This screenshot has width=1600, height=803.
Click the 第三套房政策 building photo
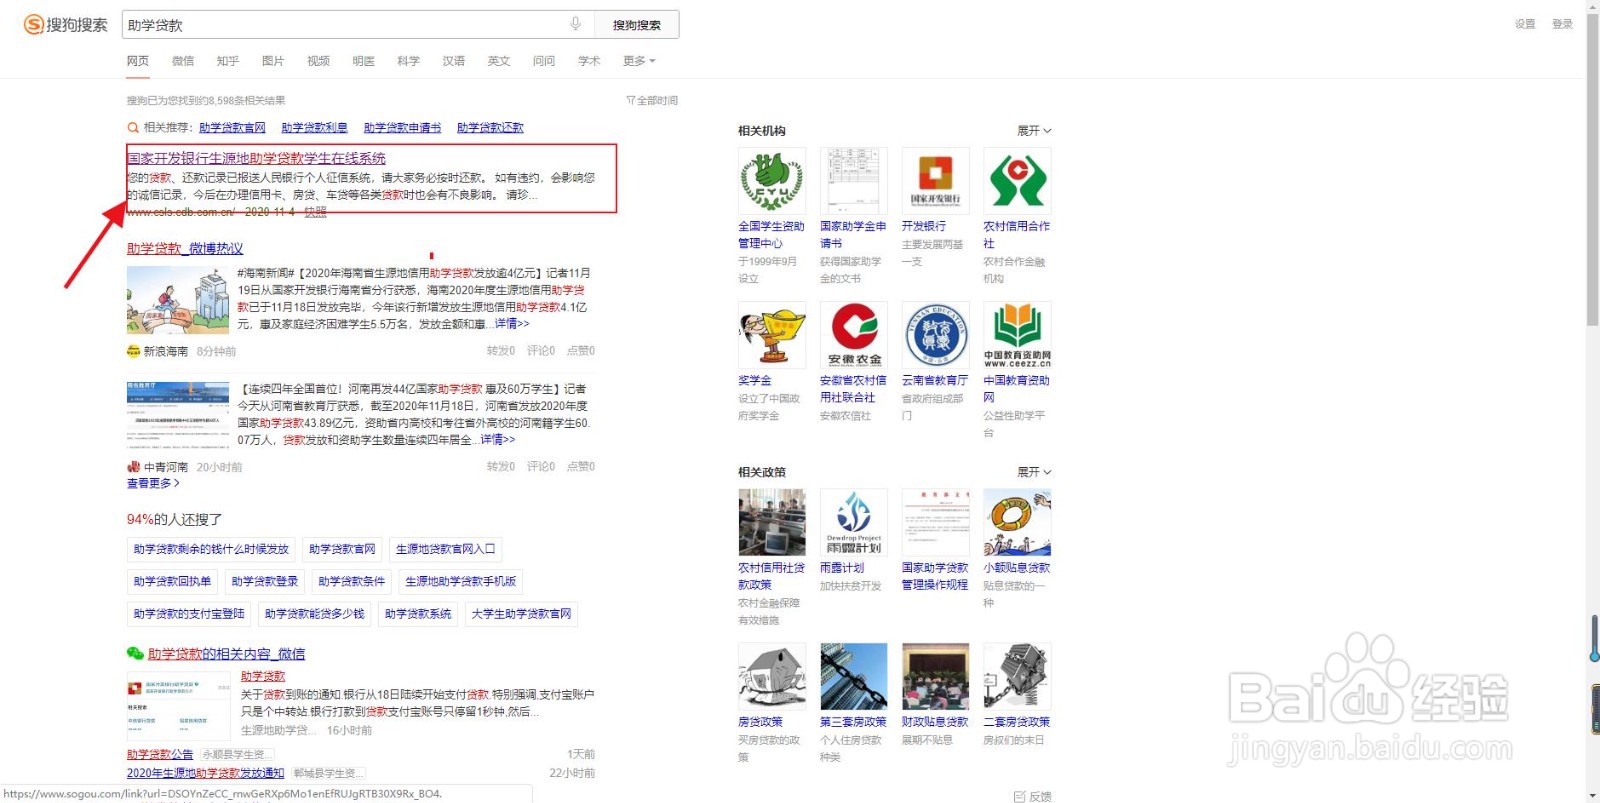tap(853, 676)
